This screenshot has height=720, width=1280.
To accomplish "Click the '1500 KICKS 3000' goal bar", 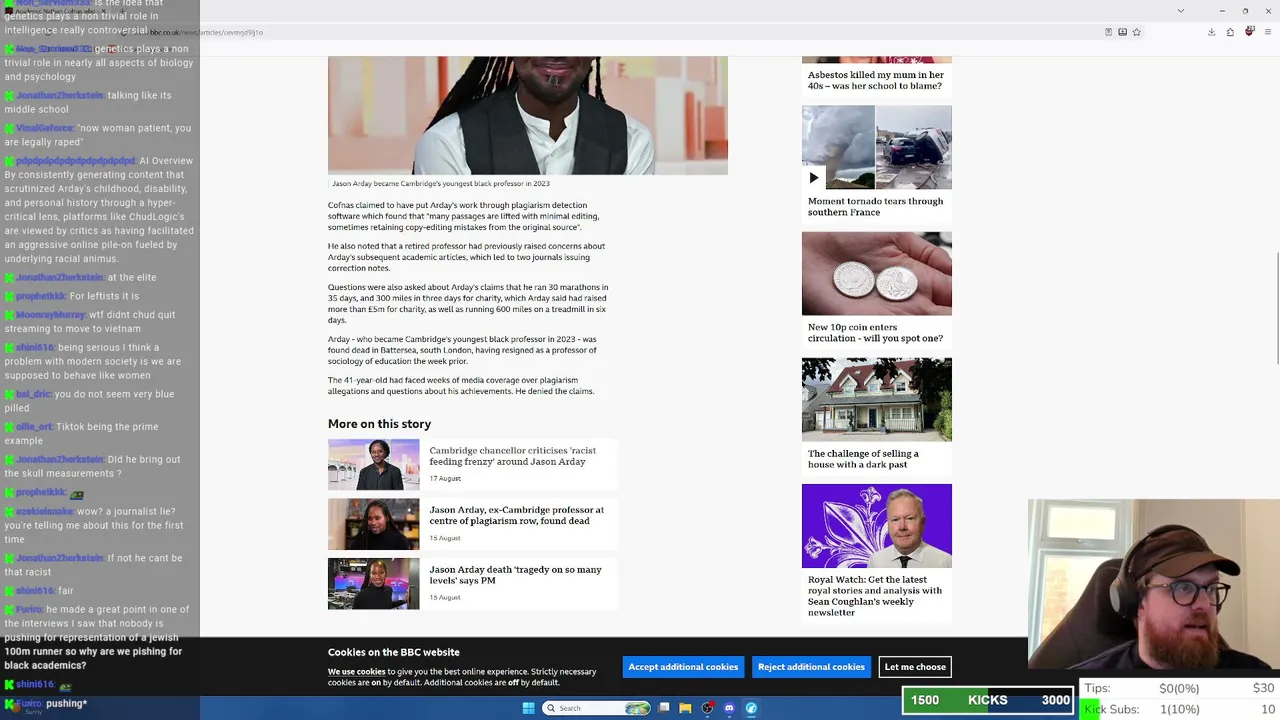I will pos(988,701).
